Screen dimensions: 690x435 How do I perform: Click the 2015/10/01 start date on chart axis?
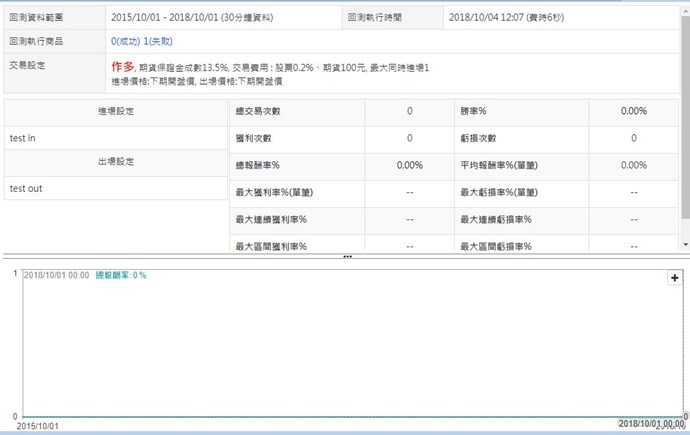38,425
